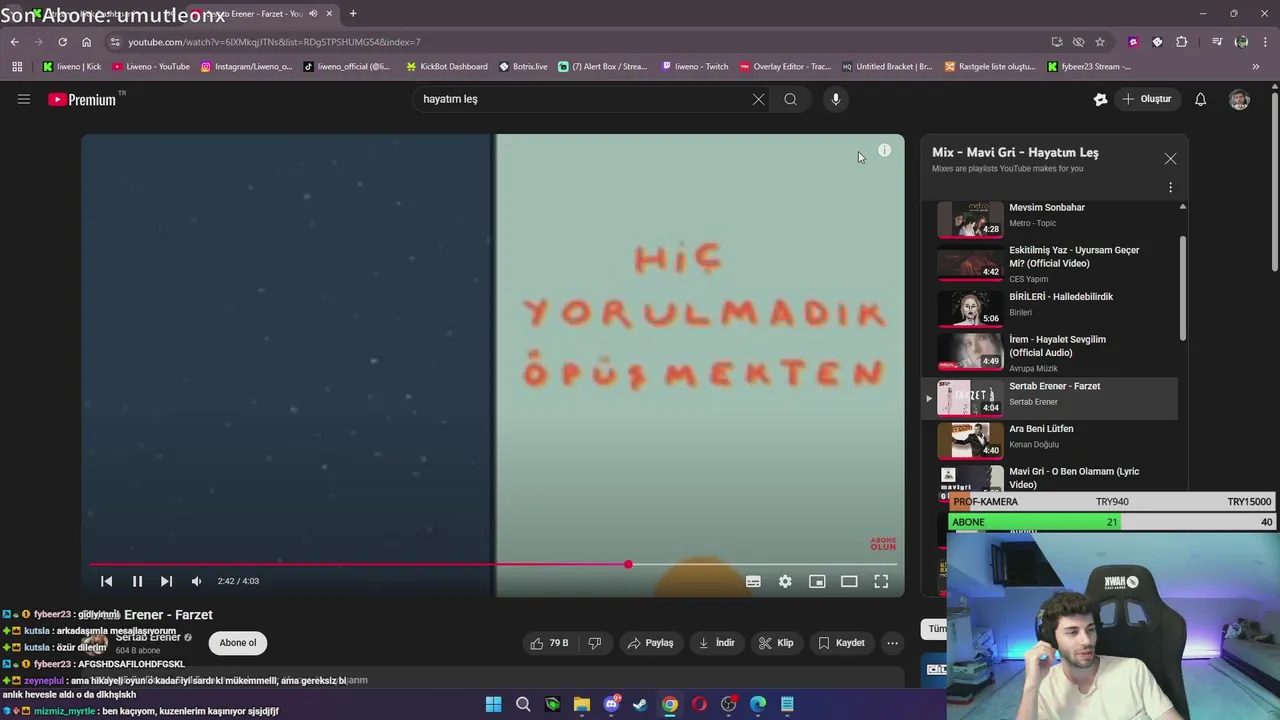Image resolution: width=1280 pixels, height=720 pixels.
Task: Play Ara Beni Lütfen by Kenan Doğulu
Action: (1050, 440)
